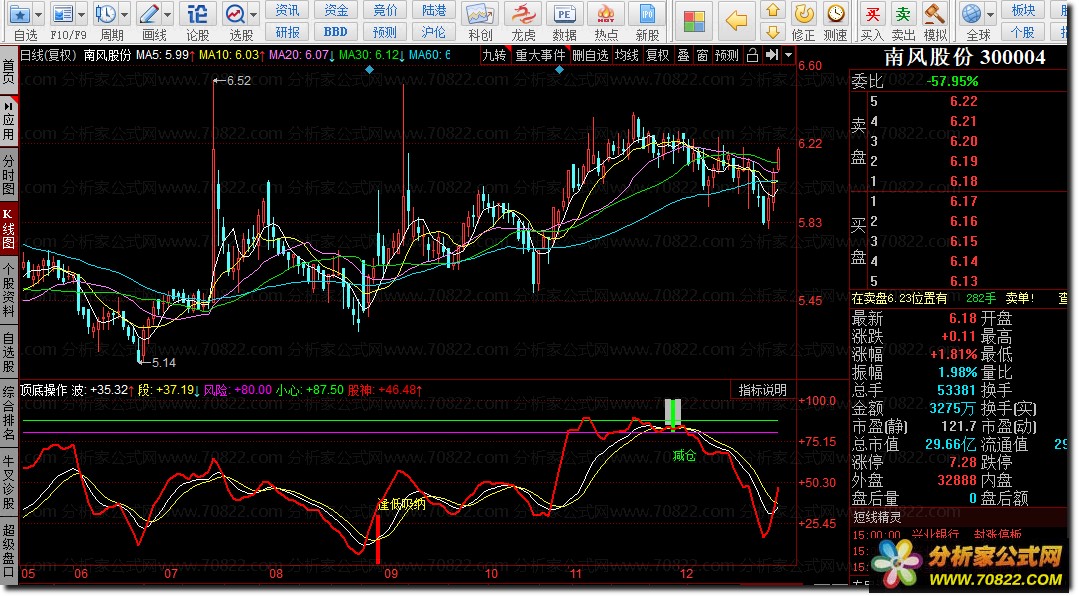Click the 资讯 news button
The image size is (1079, 596).
pyautogui.click(x=287, y=10)
